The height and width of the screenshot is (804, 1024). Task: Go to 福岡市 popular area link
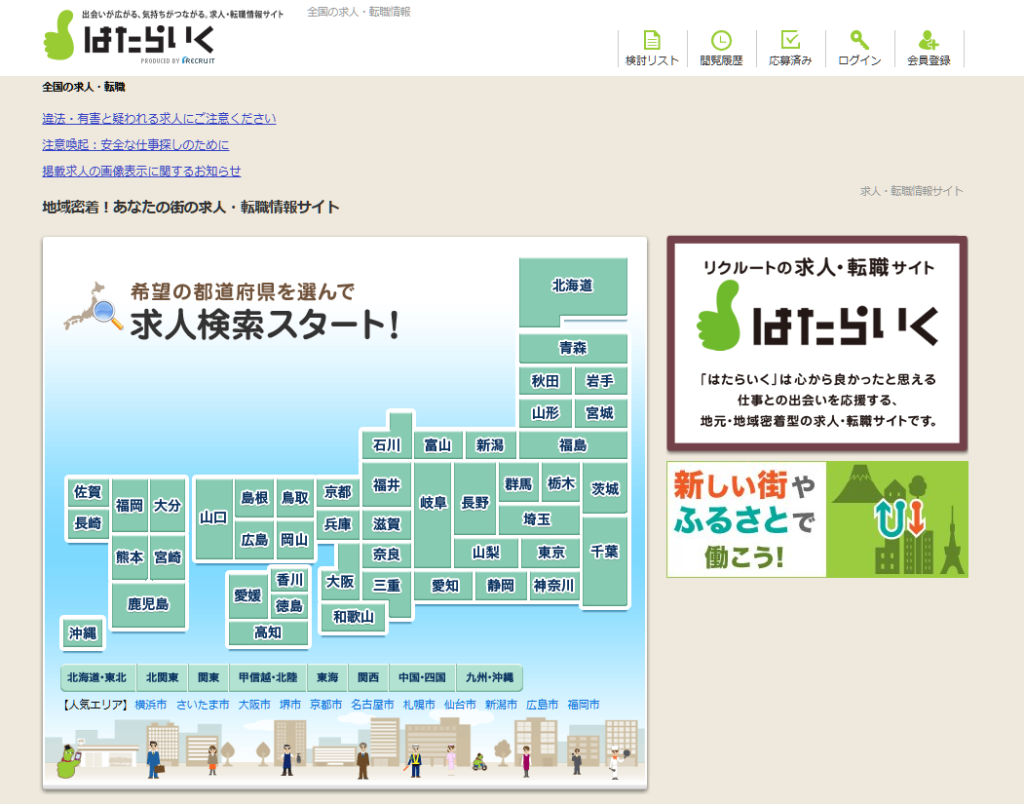point(583,705)
